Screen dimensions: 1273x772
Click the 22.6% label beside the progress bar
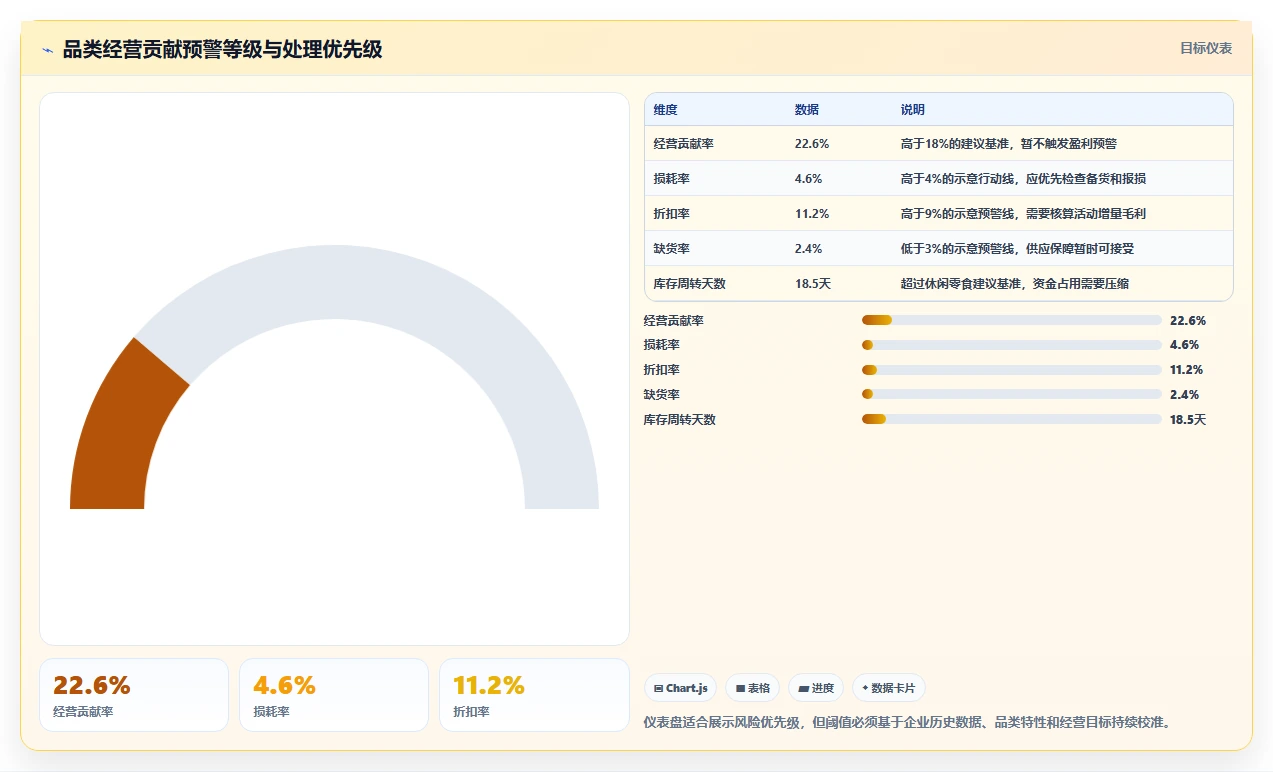(x=1188, y=320)
